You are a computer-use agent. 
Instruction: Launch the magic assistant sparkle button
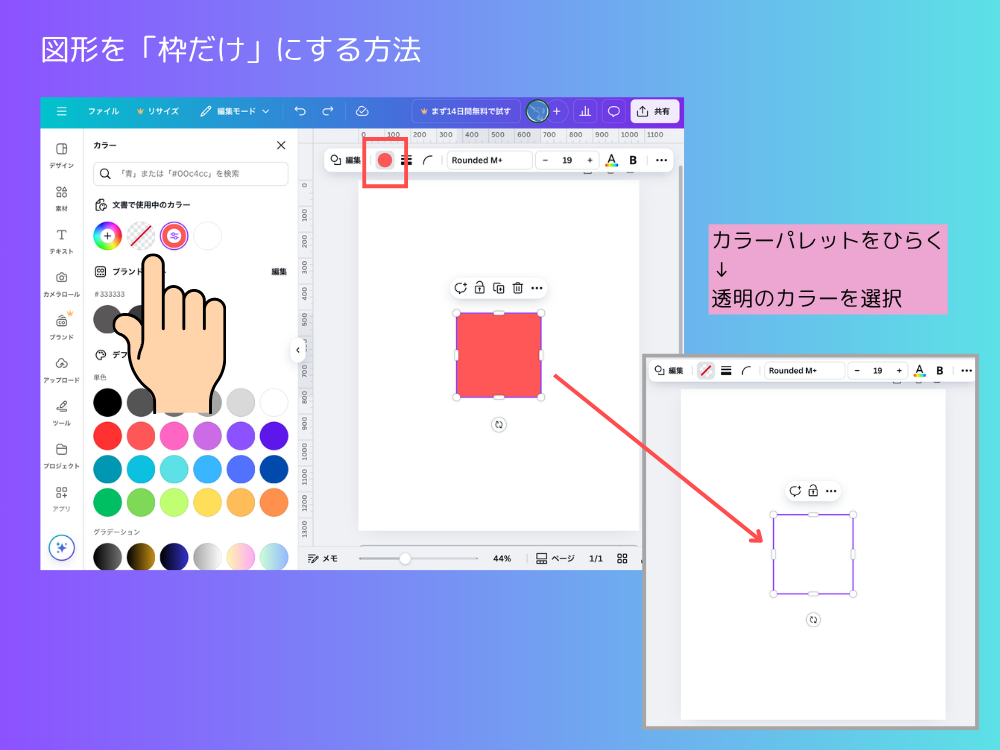[62, 547]
